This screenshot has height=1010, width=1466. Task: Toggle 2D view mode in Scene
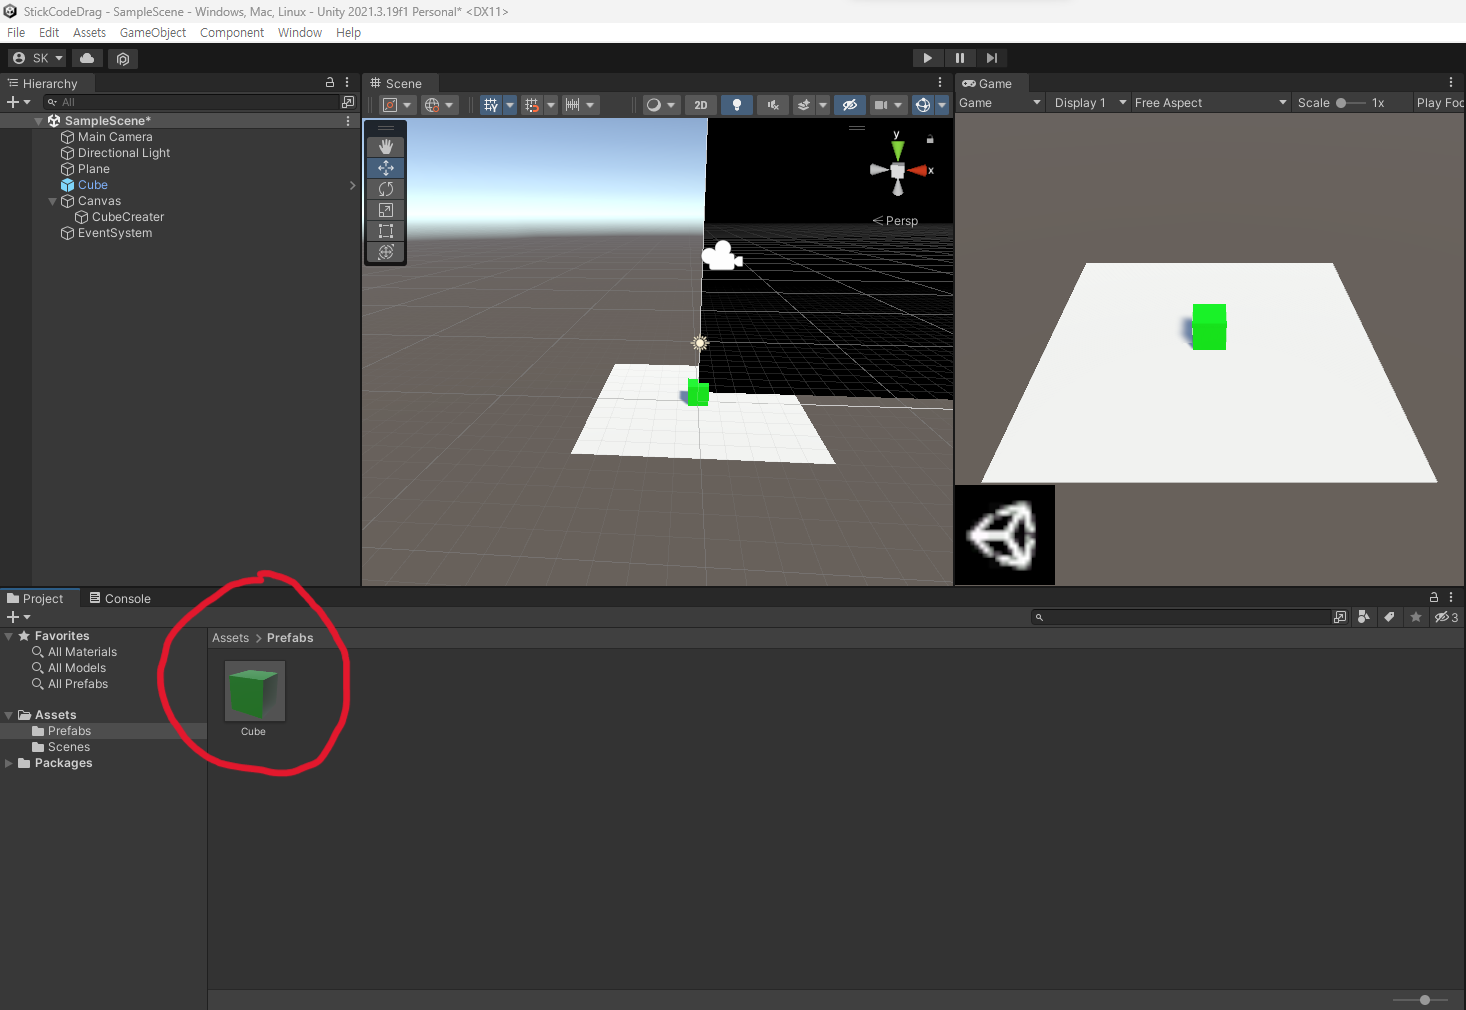click(701, 104)
